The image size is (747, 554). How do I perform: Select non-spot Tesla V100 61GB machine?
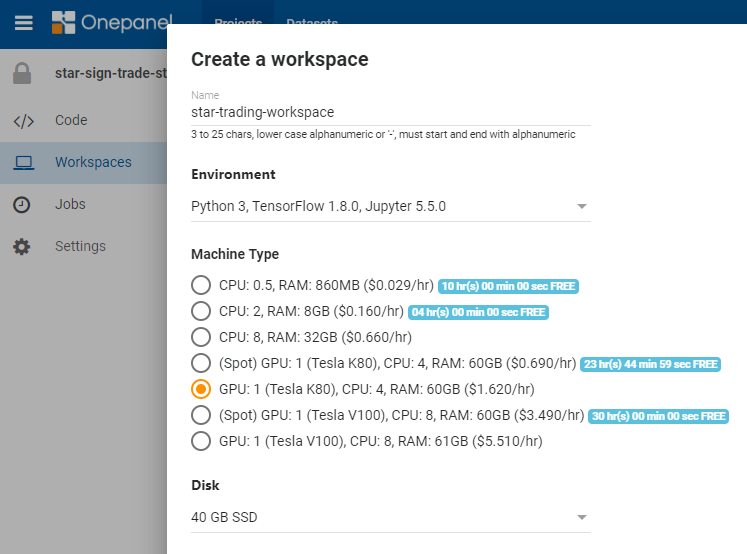(x=201, y=441)
